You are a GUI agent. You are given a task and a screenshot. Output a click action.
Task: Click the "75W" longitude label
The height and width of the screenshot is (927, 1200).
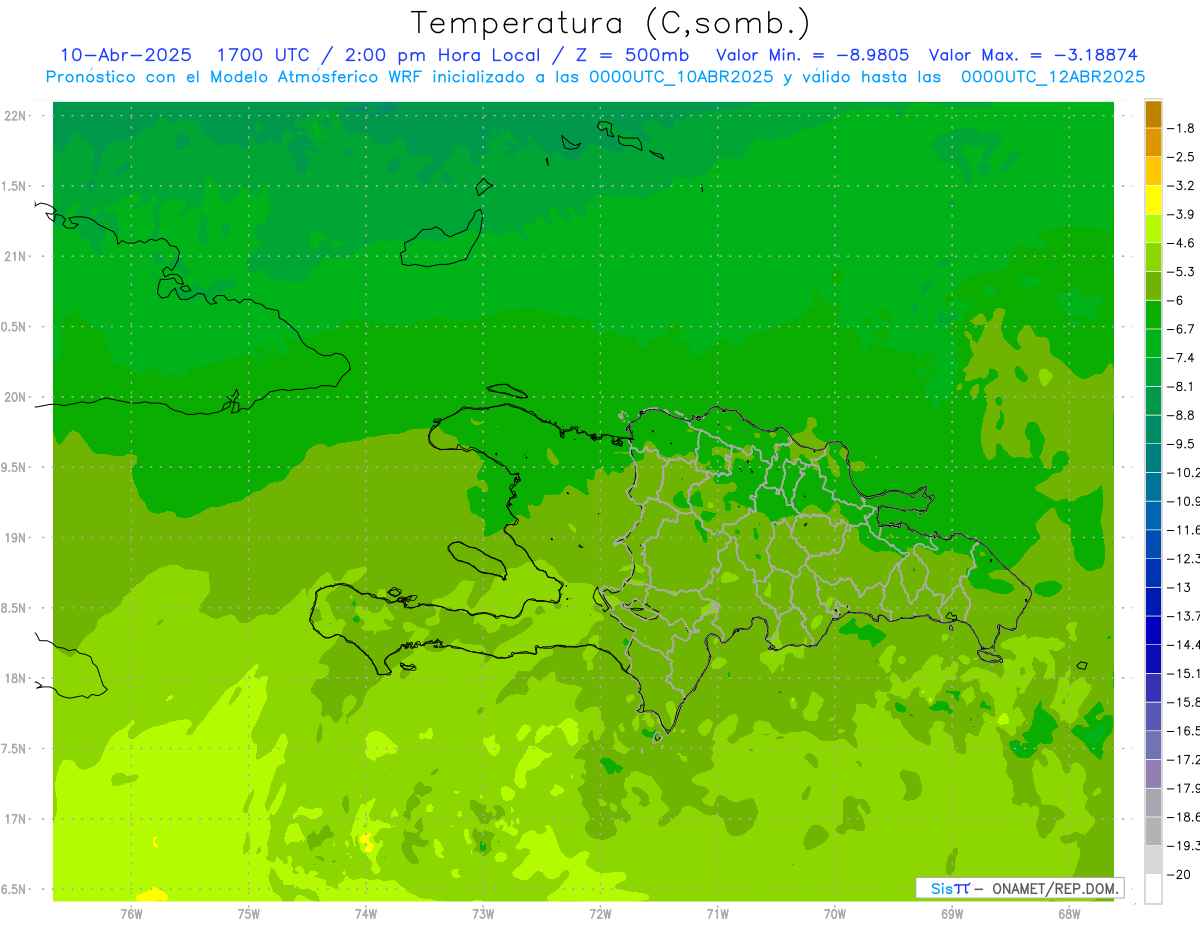pos(248,914)
